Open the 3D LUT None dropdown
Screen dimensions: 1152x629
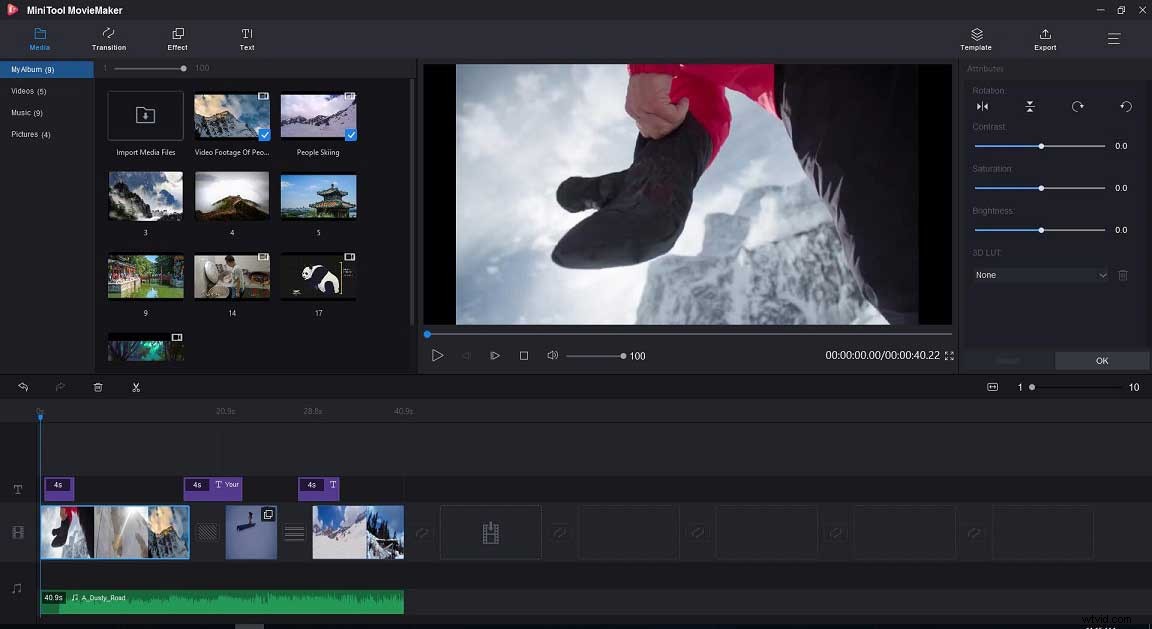click(1040, 274)
